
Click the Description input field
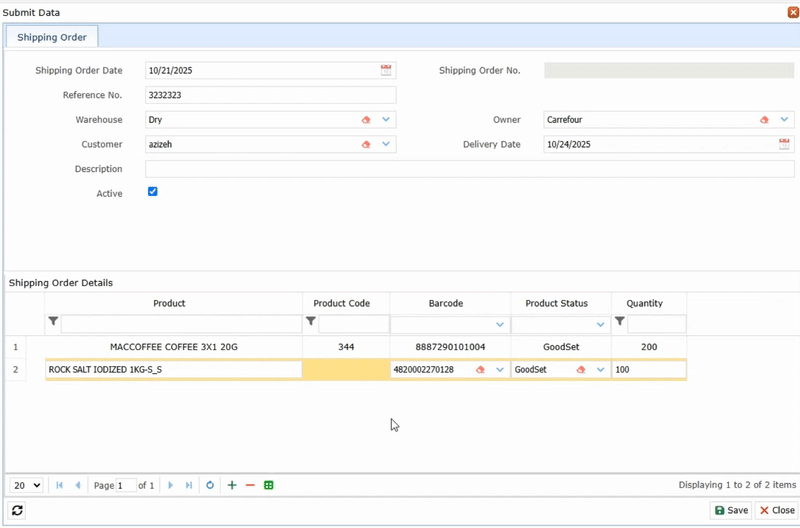point(469,169)
